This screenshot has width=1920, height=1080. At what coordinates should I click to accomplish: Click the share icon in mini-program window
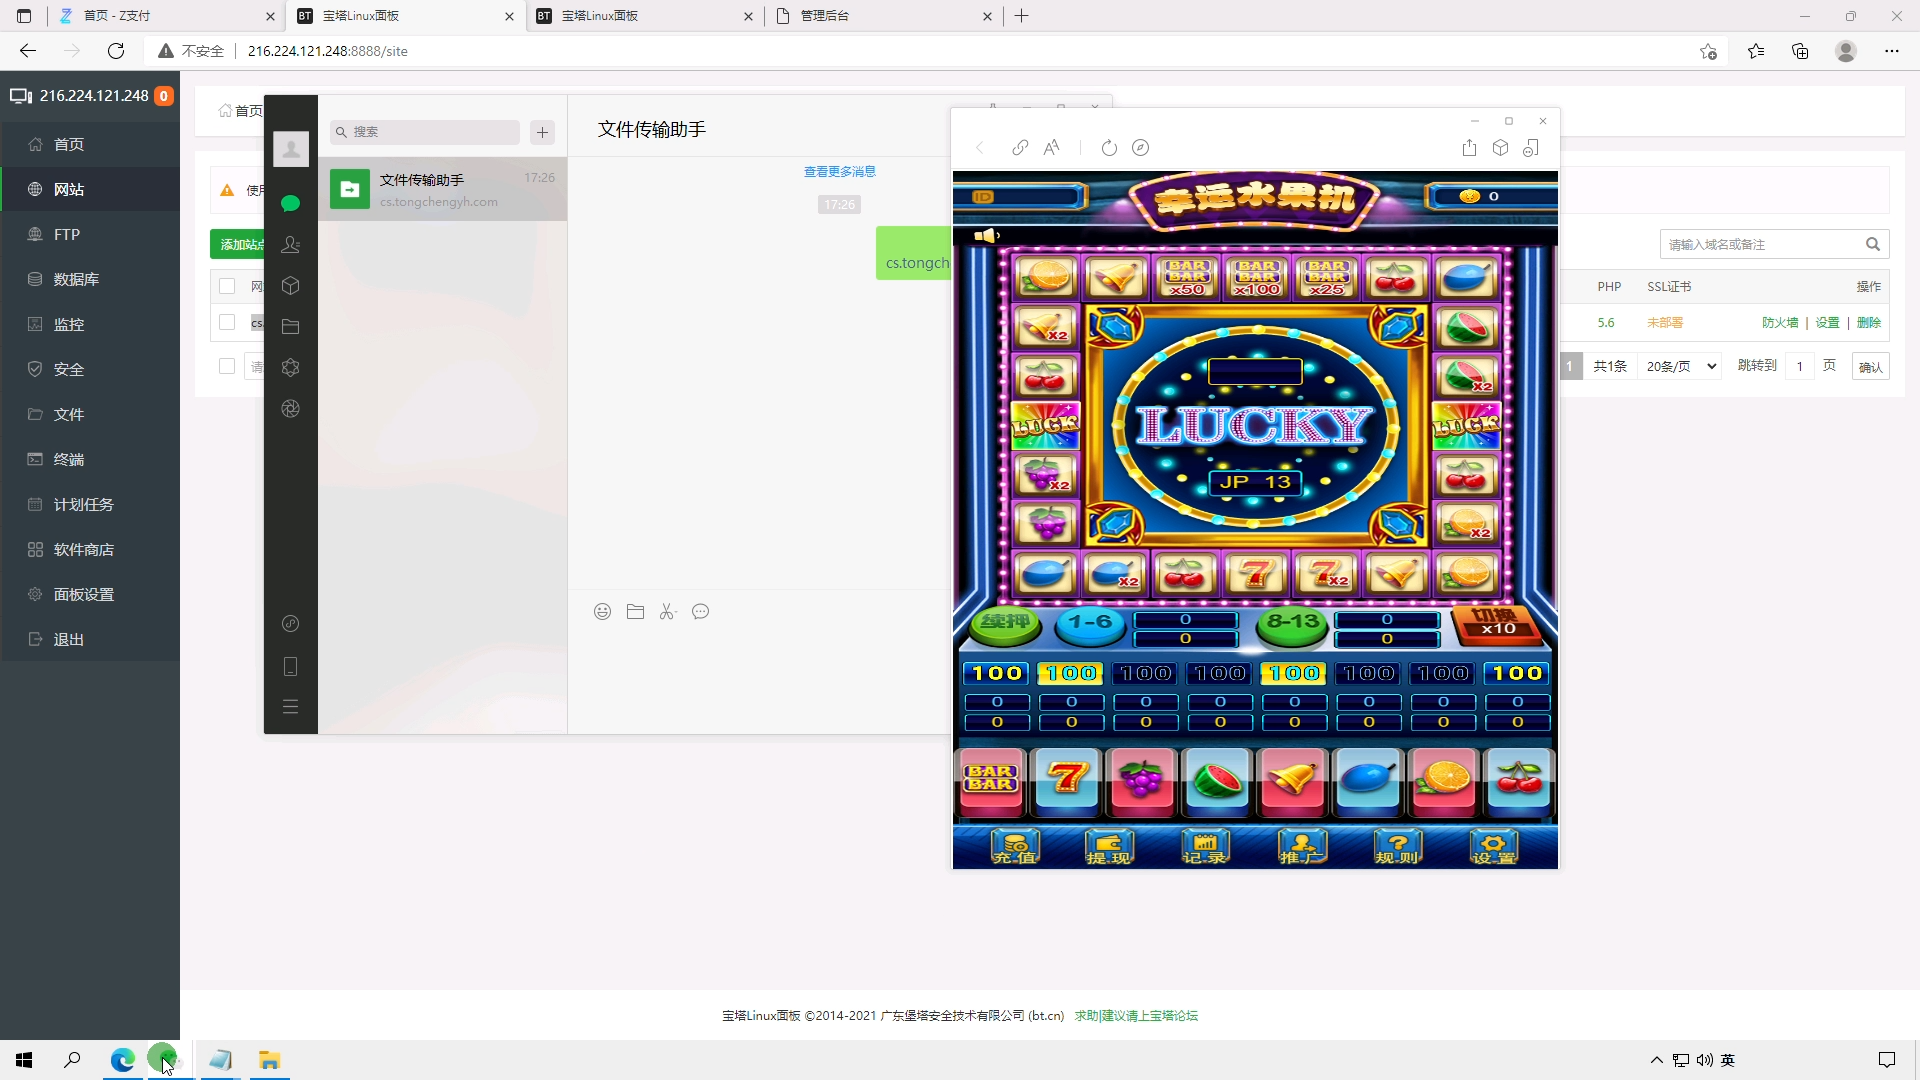click(1469, 148)
